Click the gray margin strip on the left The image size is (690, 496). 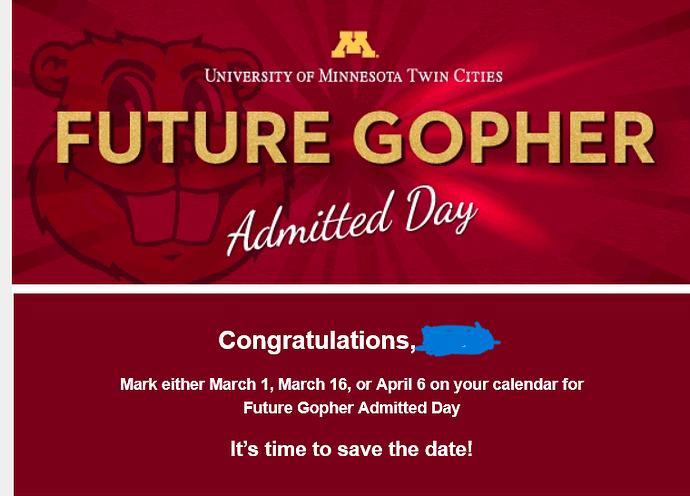click(6, 248)
